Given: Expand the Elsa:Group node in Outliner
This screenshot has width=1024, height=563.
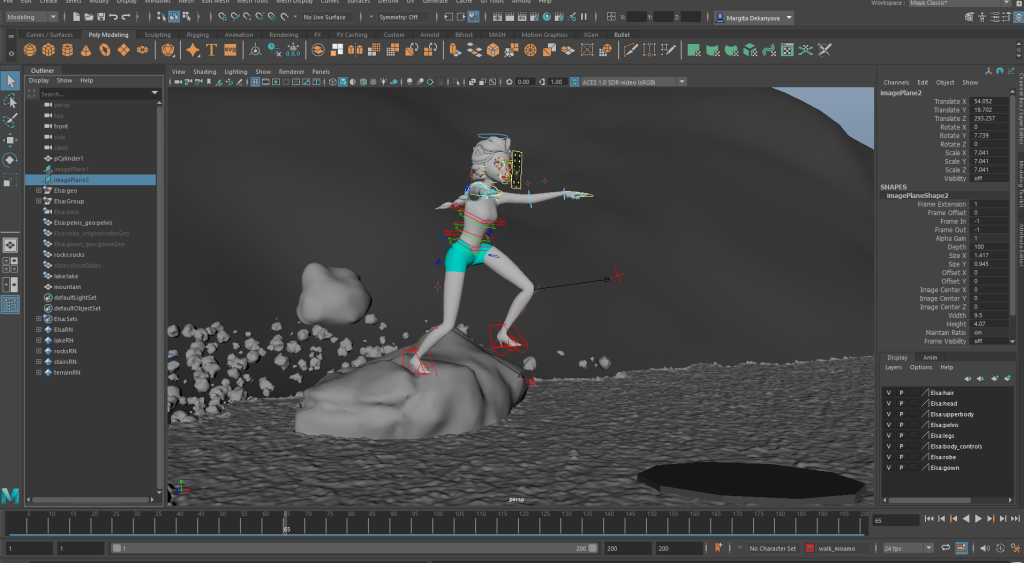Looking at the screenshot, I should (39, 201).
